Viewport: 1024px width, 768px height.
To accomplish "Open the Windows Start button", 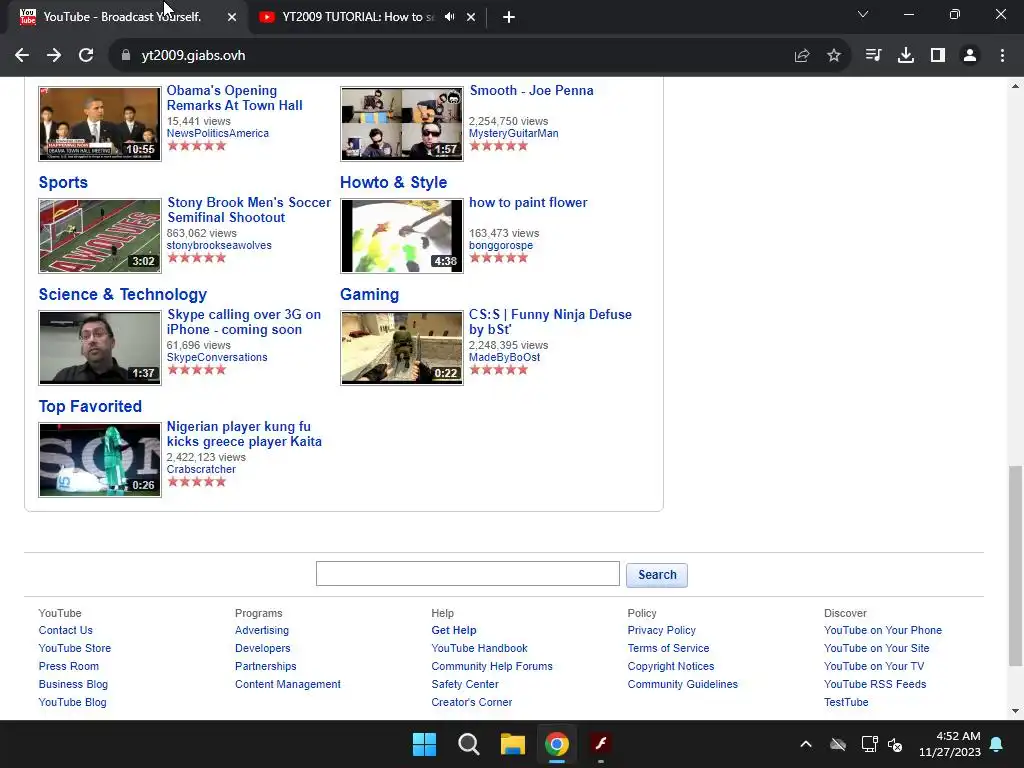I will 424,744.
